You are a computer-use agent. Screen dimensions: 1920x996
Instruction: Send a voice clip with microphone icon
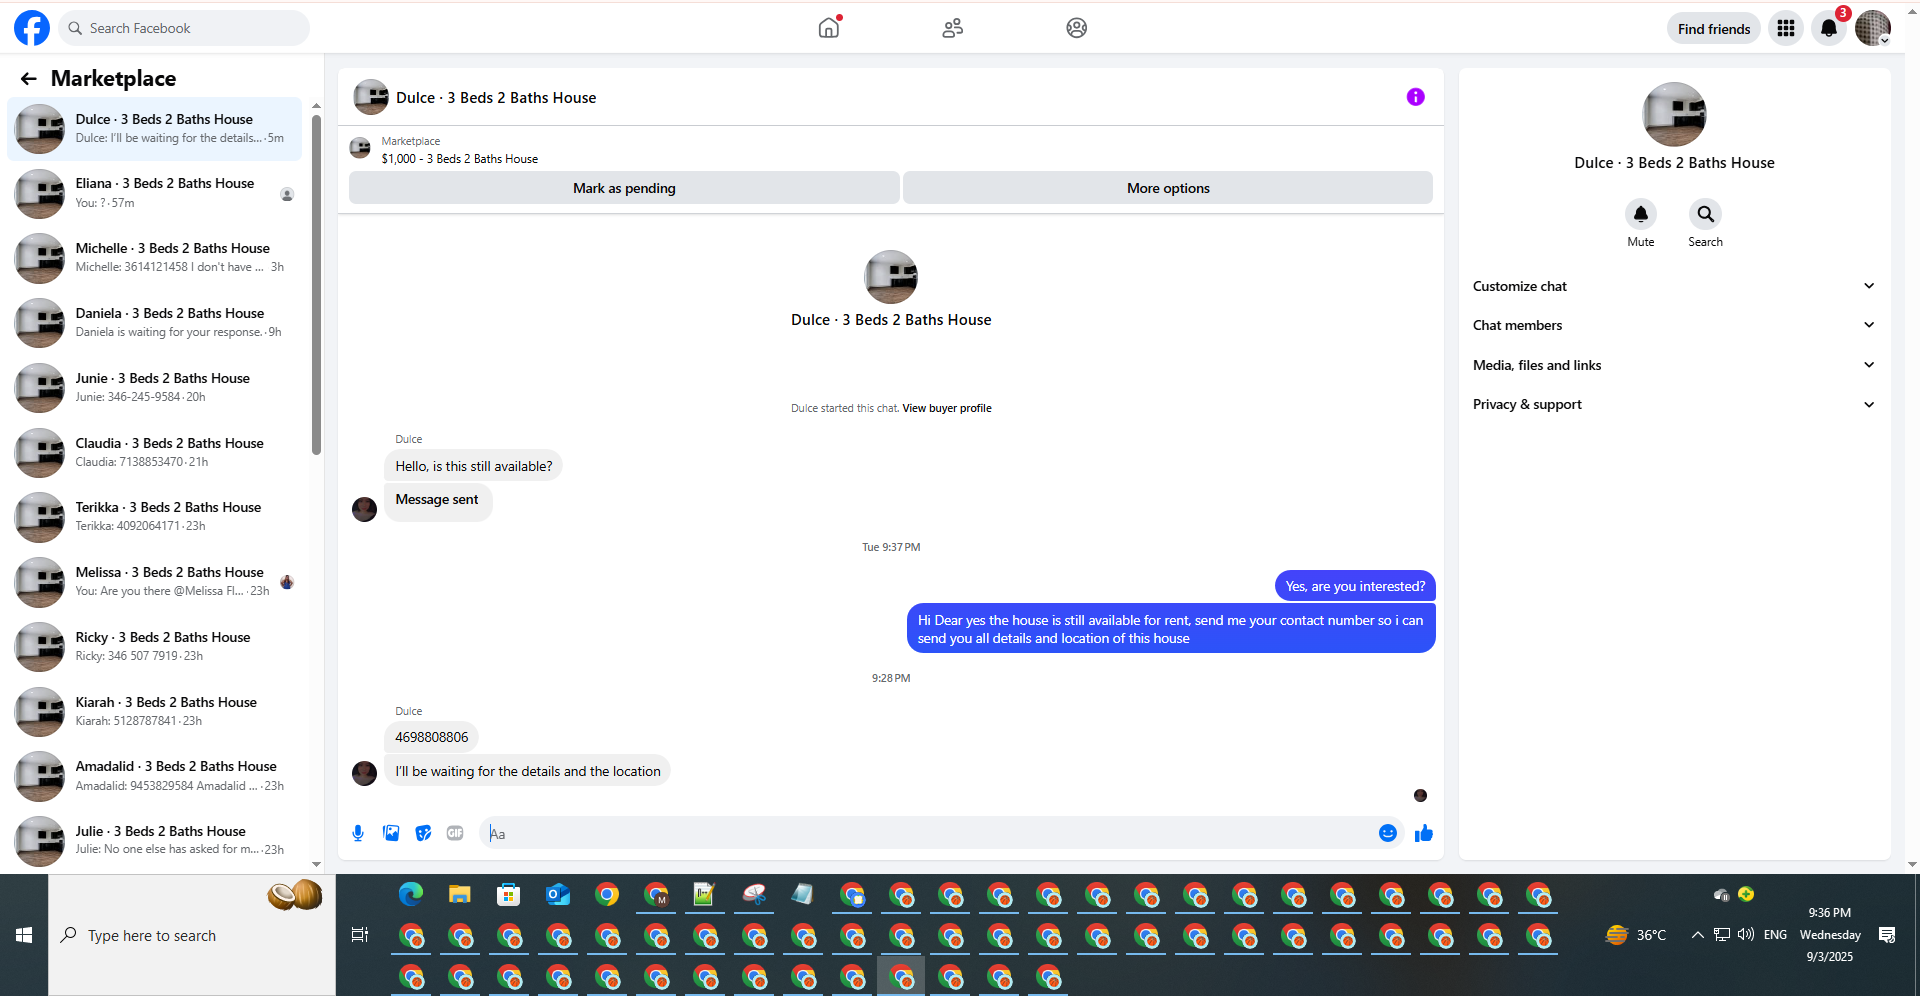(x=358, y=833)
